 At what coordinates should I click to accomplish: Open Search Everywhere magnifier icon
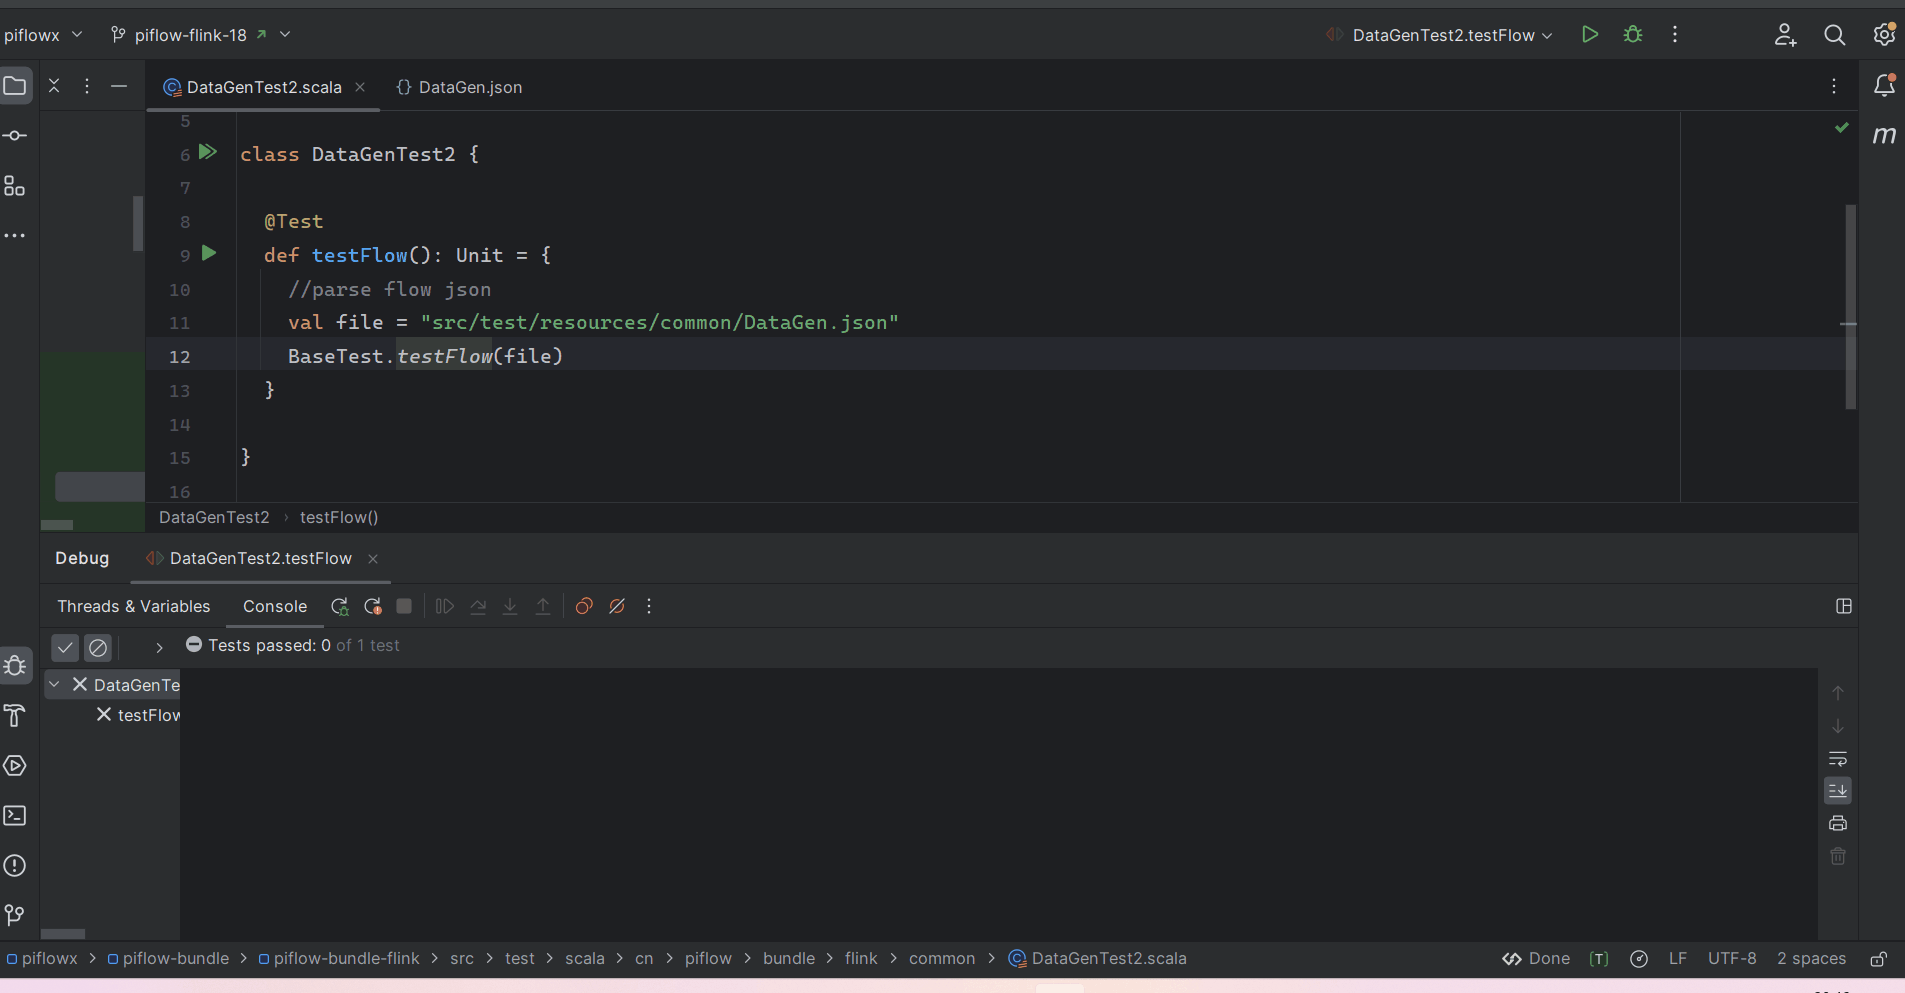(x=1834, y=35)
